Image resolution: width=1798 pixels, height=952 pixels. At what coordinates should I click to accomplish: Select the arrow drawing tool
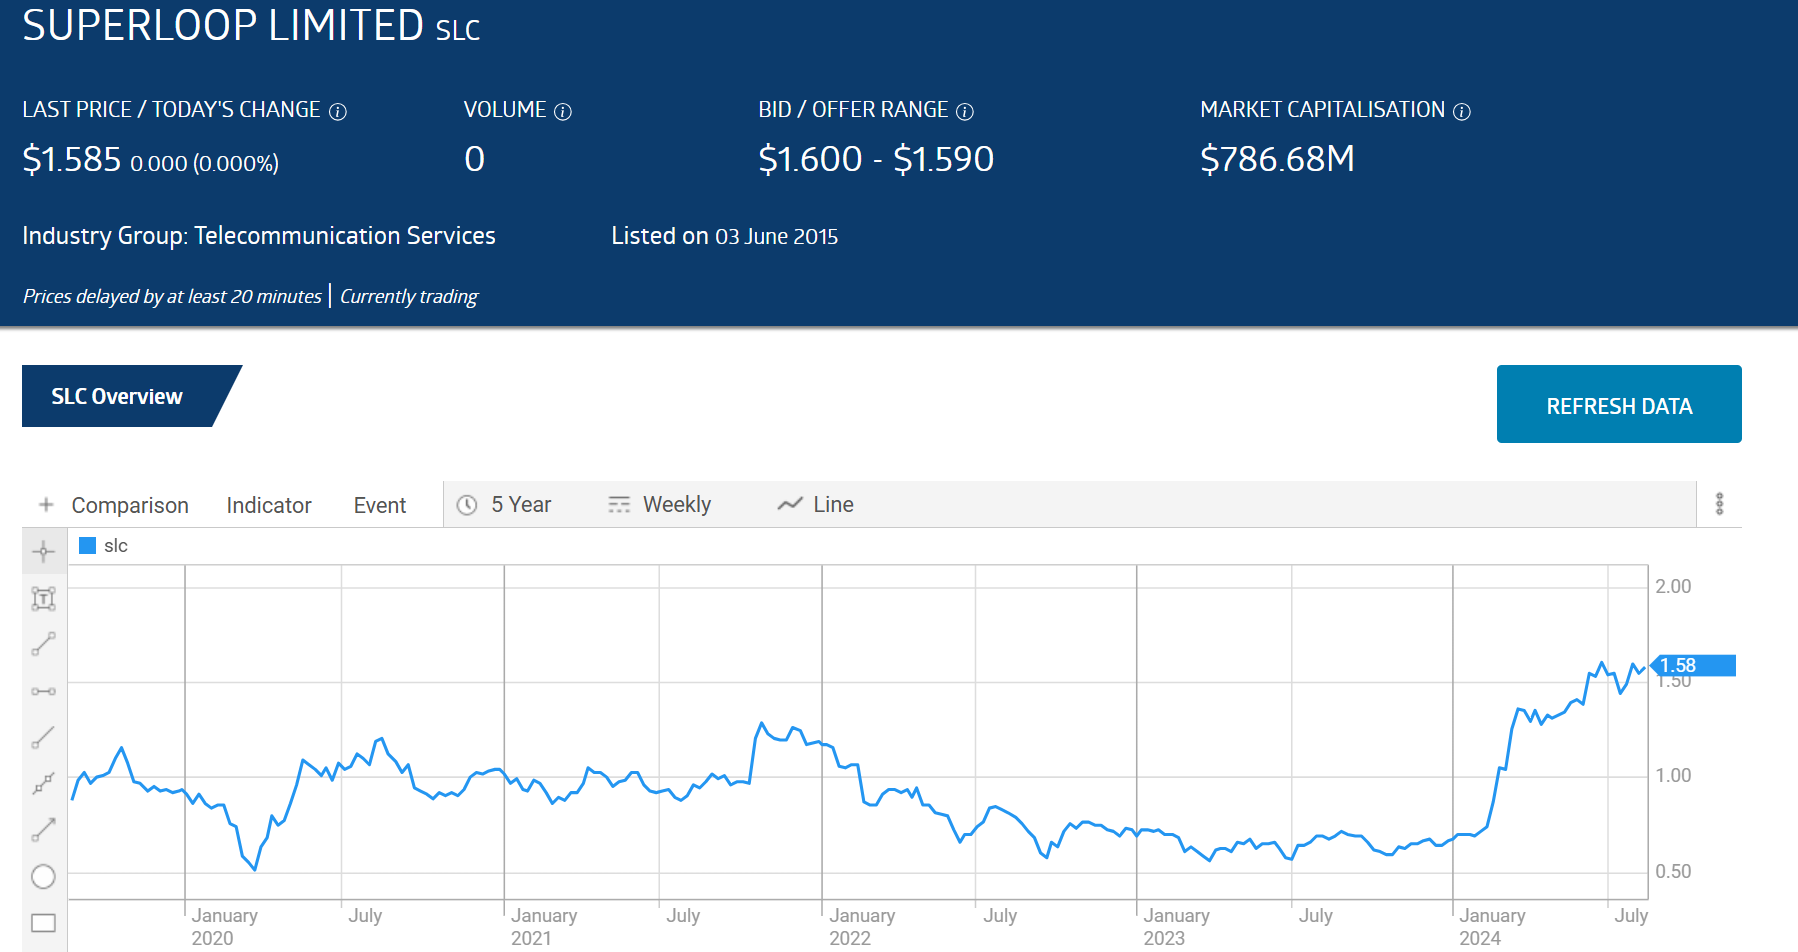click(43, 830)
